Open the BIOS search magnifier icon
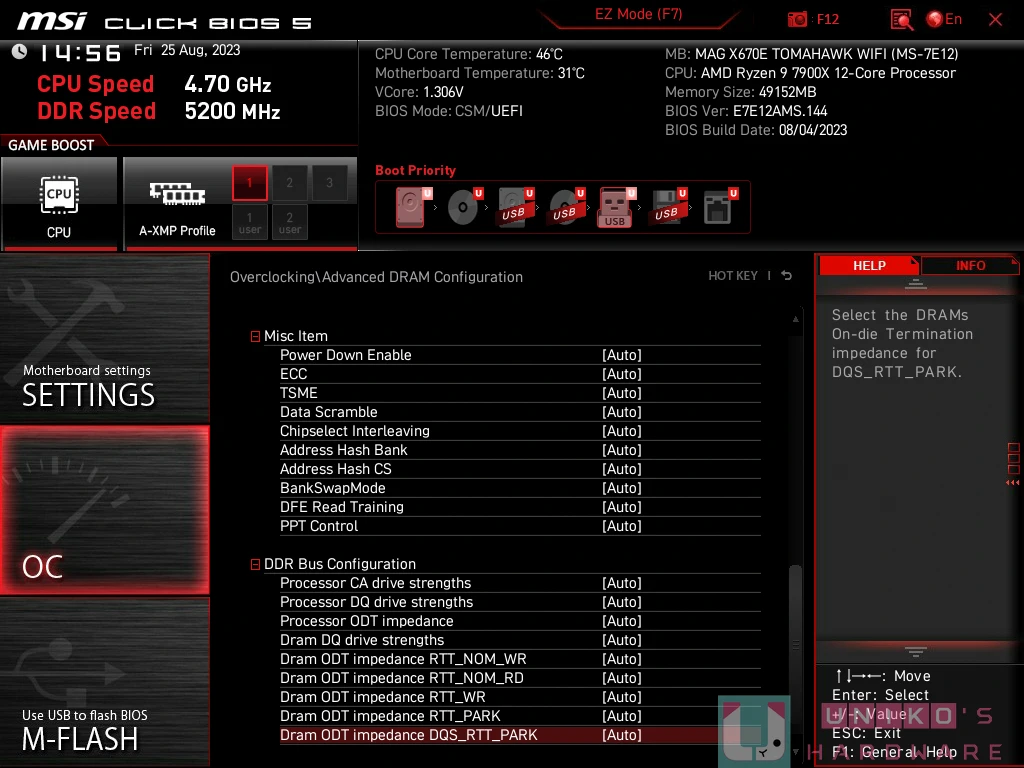This screenshot has height=768, width=1024. 901,19
